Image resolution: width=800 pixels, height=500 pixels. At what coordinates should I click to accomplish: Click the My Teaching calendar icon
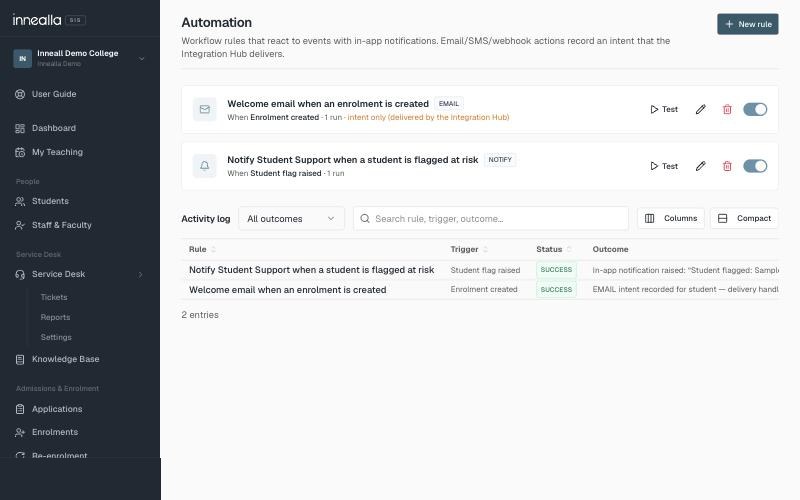click(x=20, y=152)
